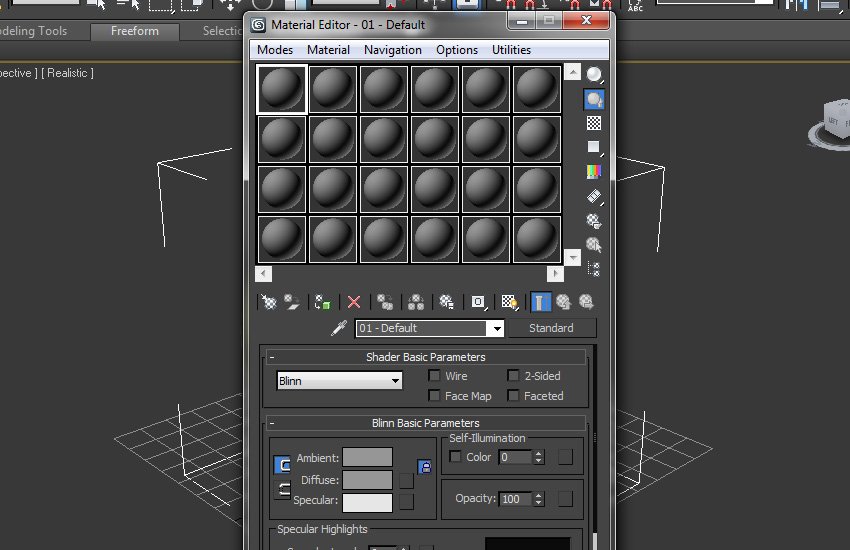
Task: Click Get Material icon
Action: (x=268, y=302)
